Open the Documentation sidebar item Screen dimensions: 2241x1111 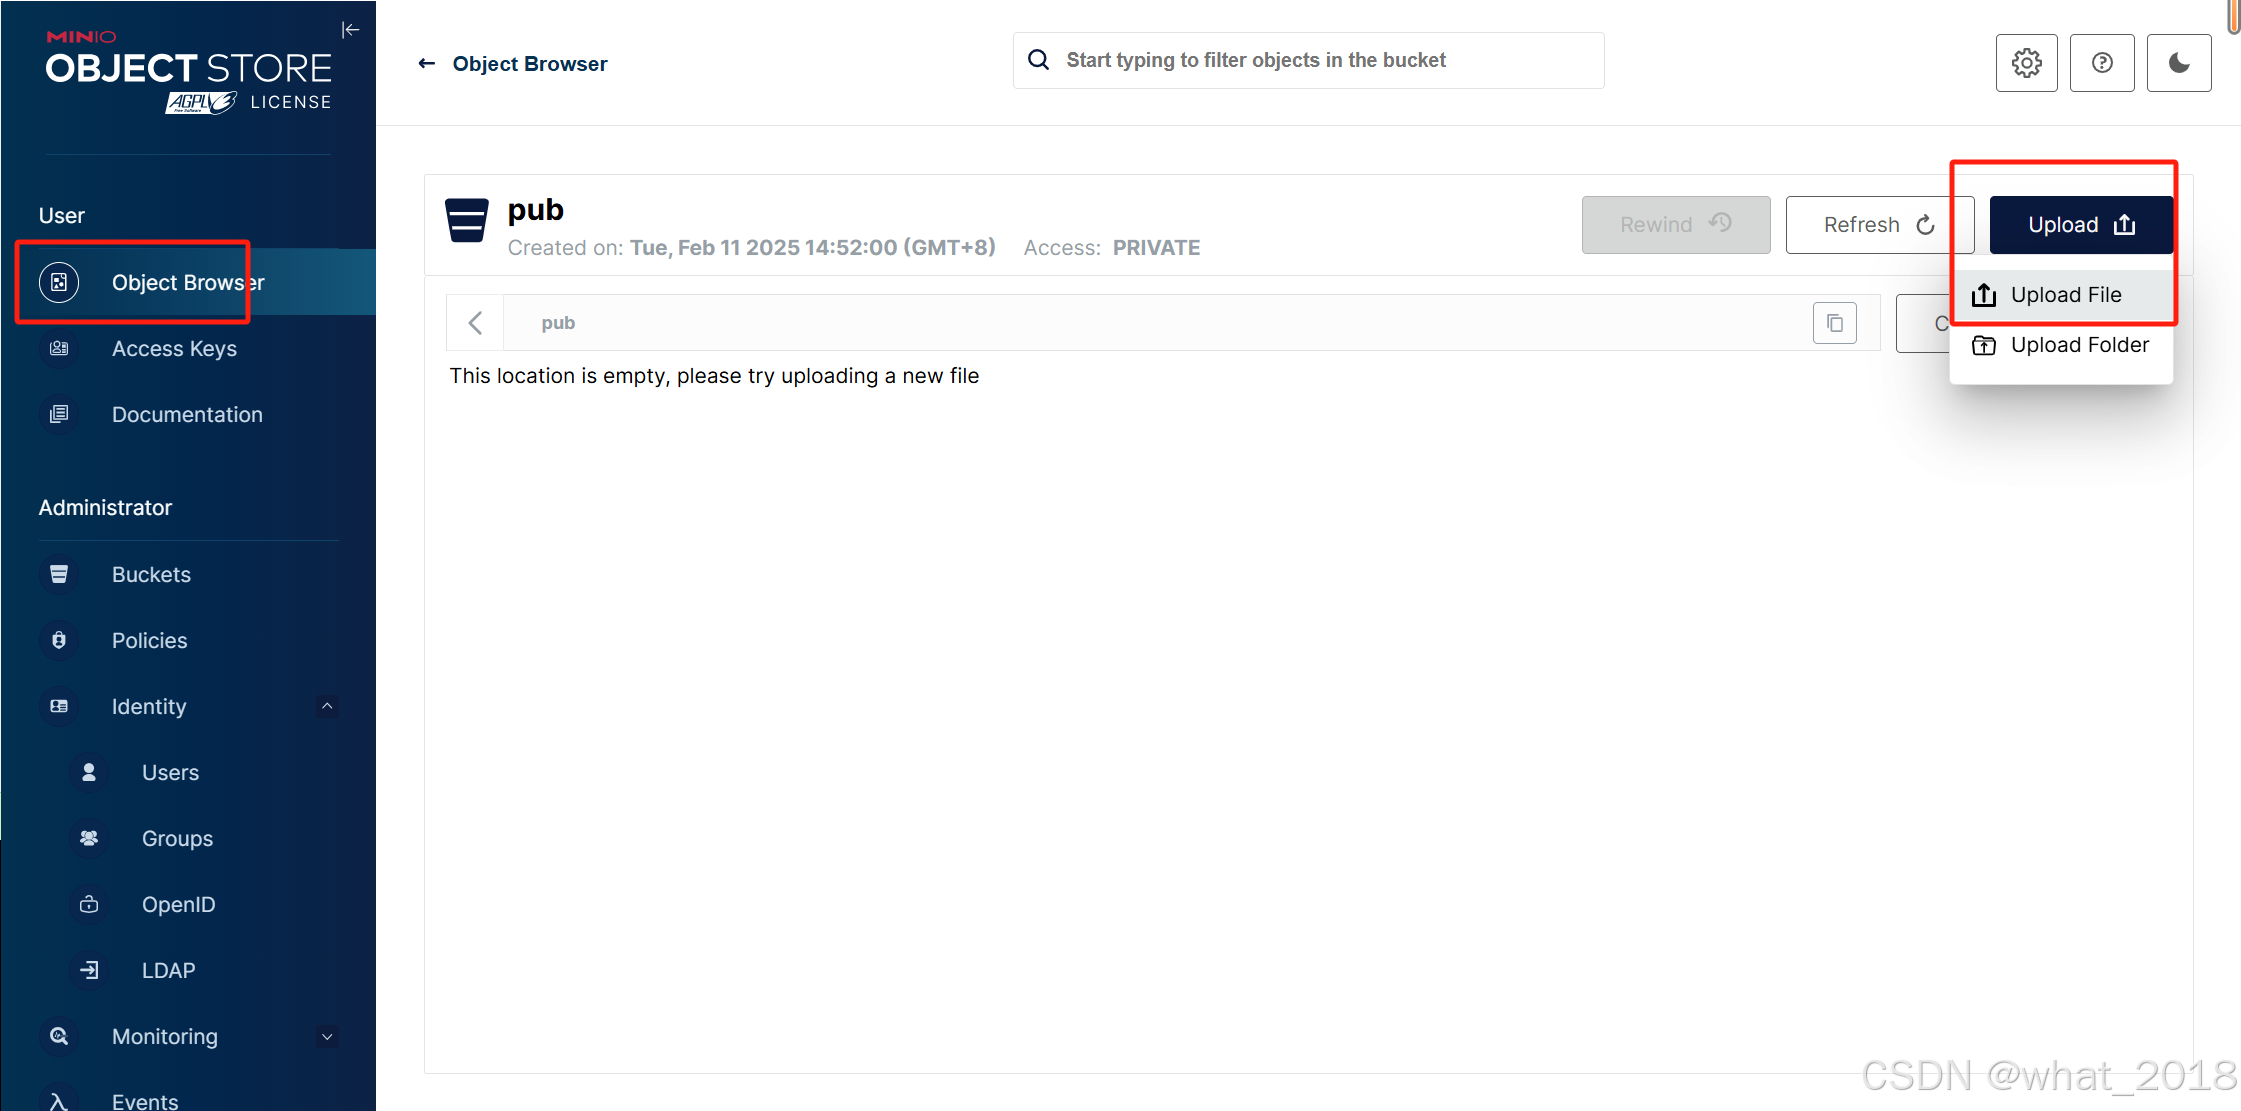pyautogui.click(x=187, y=414)
